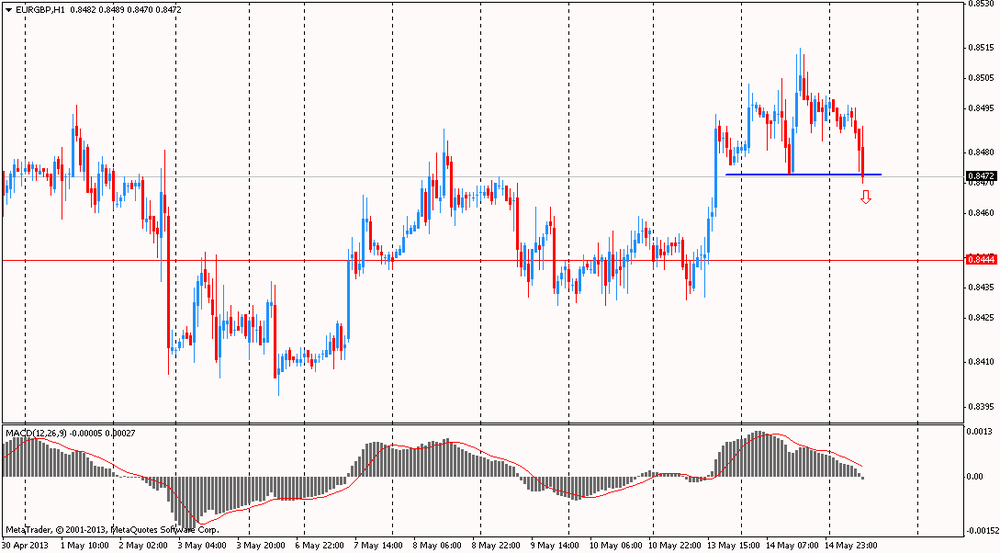This screenshot has width=1000, height=553.
Task: Select the red horizontal line at 0.8444
Action: [483, 260]
